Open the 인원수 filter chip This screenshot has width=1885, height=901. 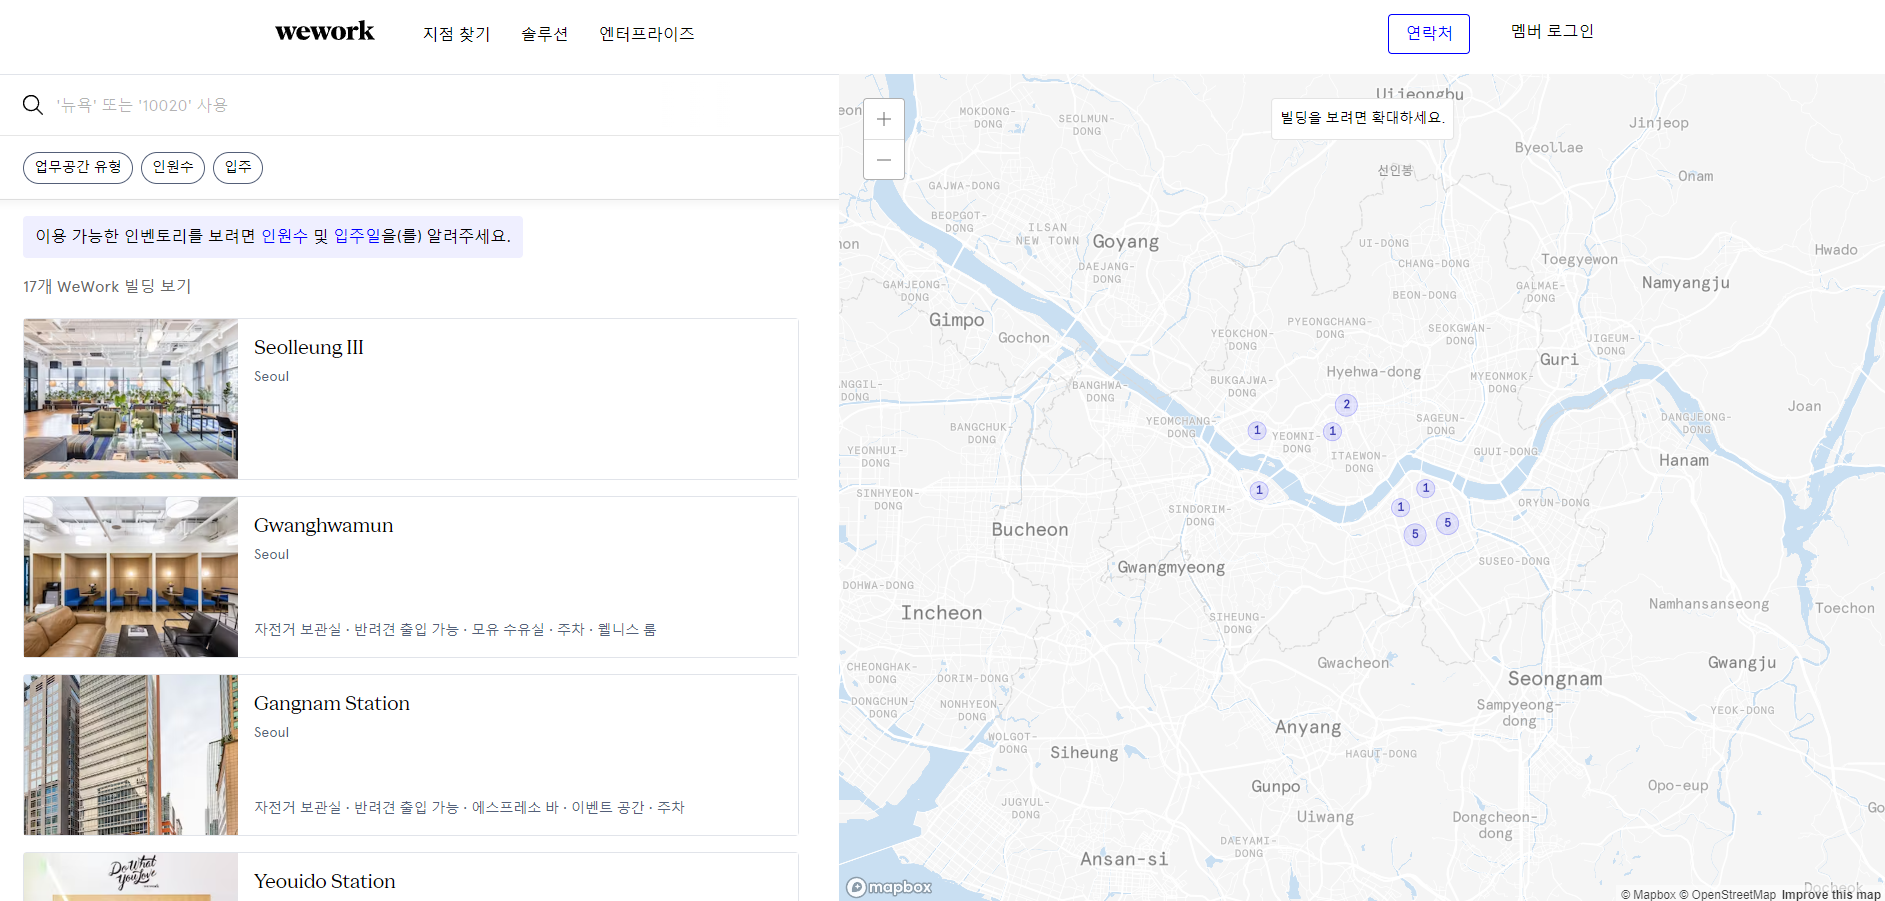click(x=172, y=167)
